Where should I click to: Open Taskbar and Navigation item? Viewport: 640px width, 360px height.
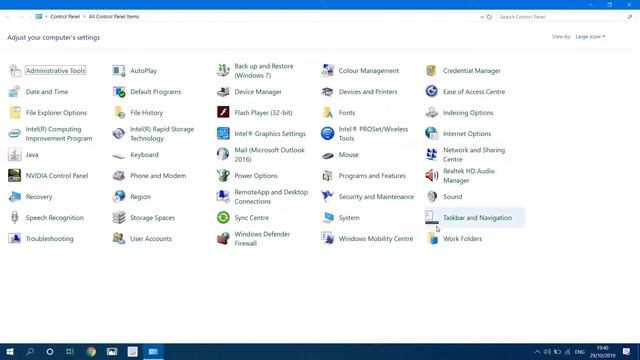click(x=474, y=218)
